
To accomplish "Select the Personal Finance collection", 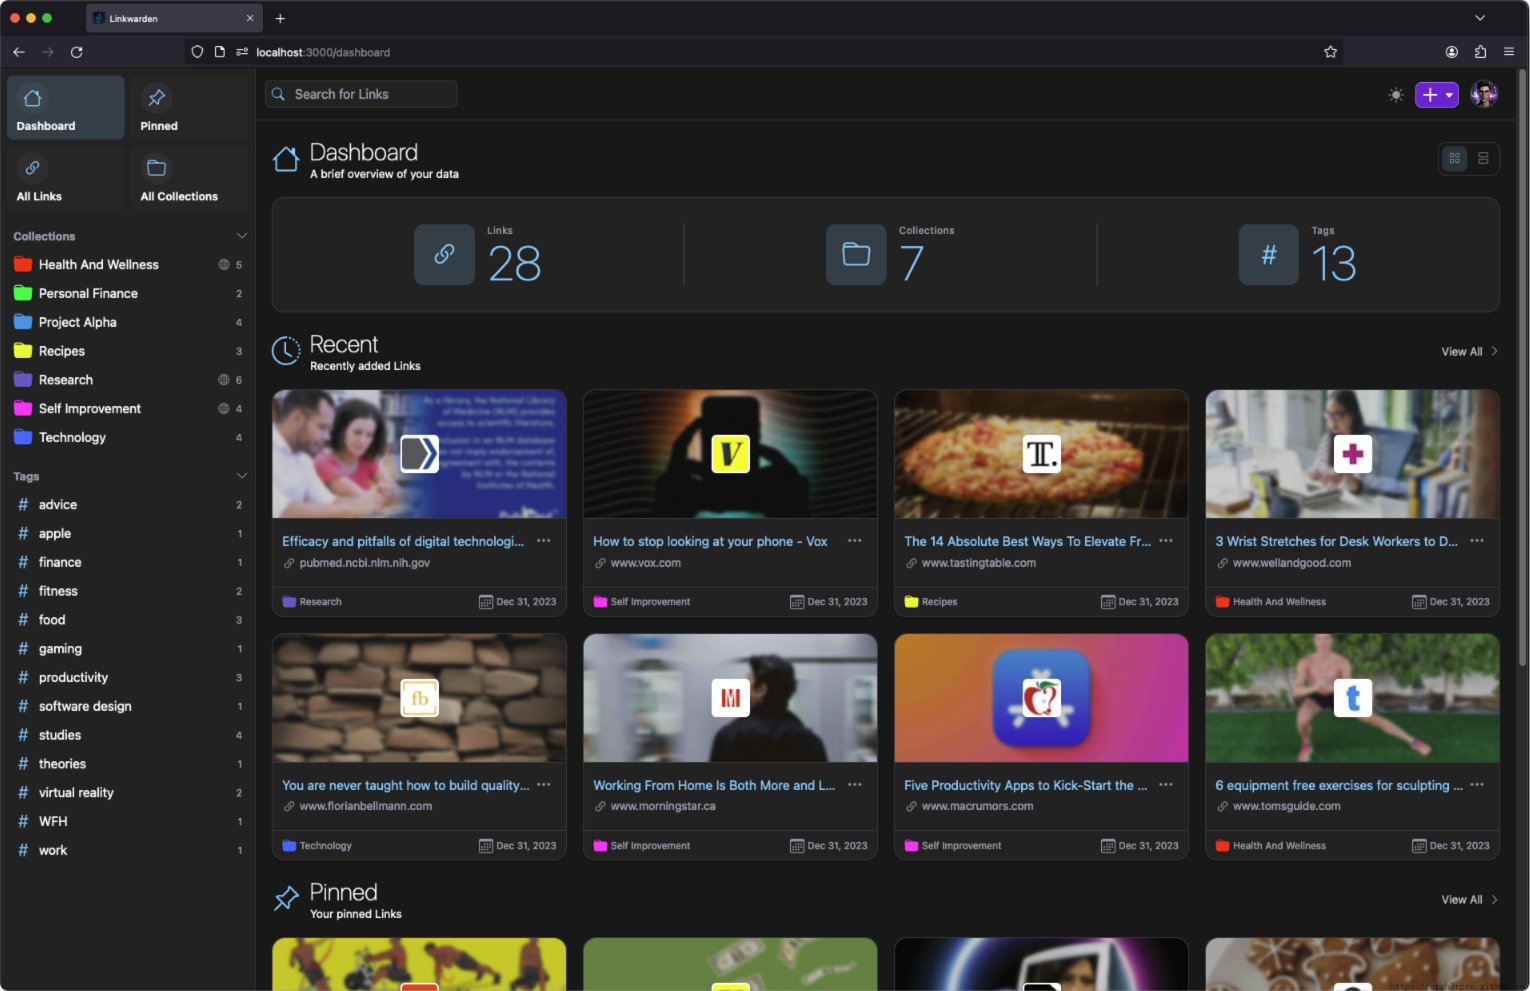I will click(x=128, y=294).
